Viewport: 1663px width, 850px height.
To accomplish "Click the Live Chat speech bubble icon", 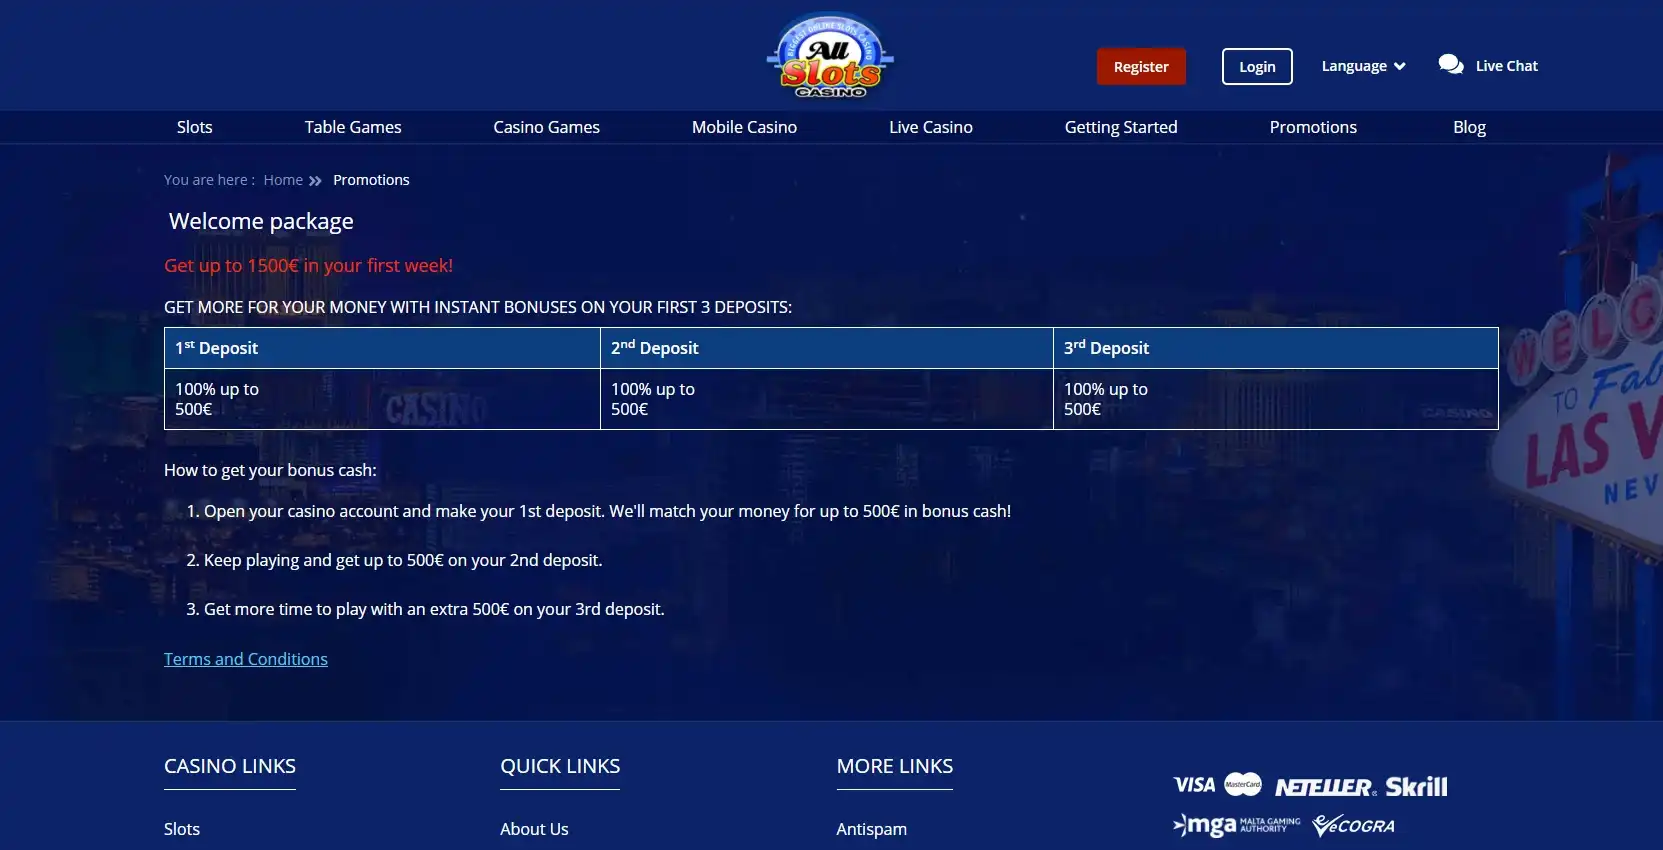I will coord(1450,65).
